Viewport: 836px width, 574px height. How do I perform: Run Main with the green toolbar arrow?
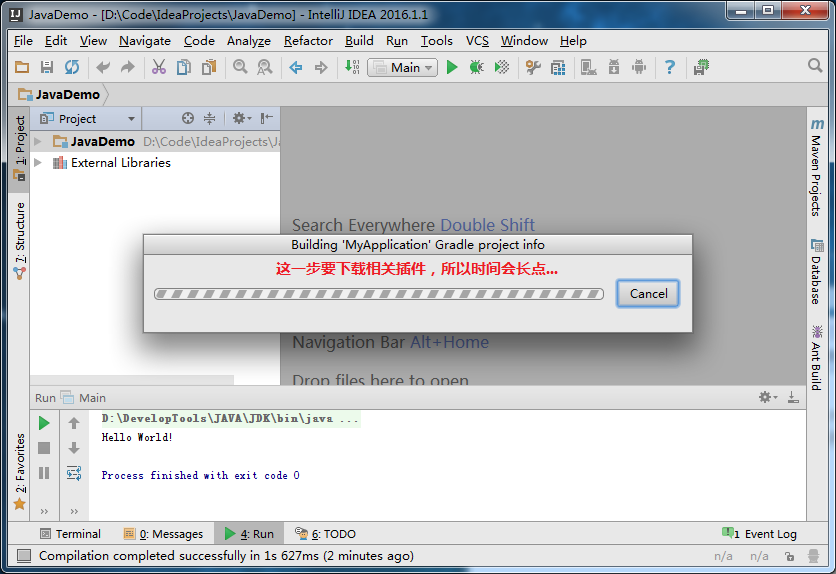[452, 67]
